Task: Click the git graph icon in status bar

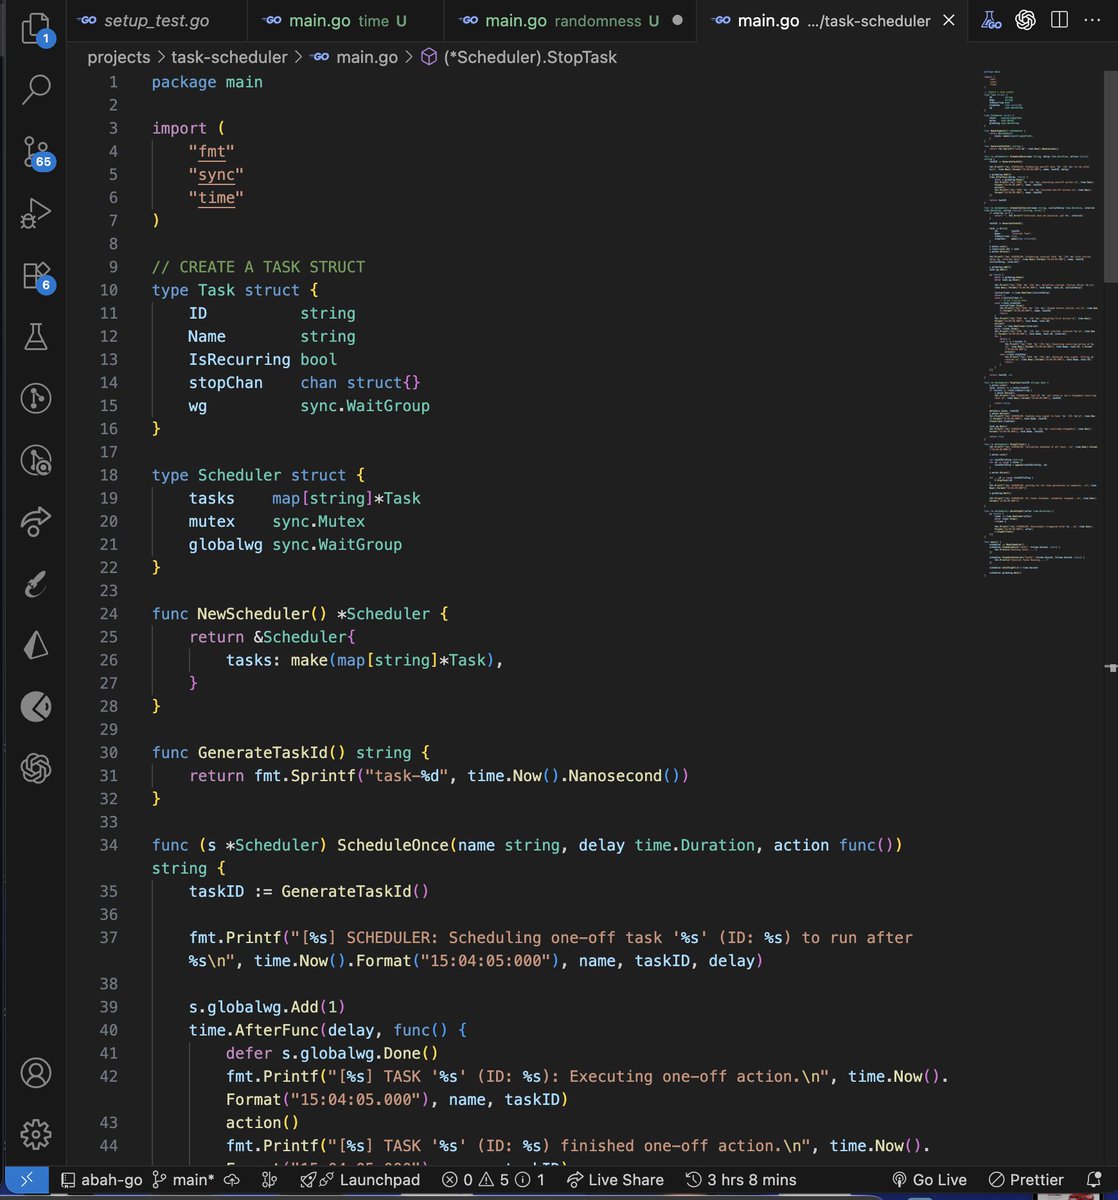Action: (x=269, y=1180)
